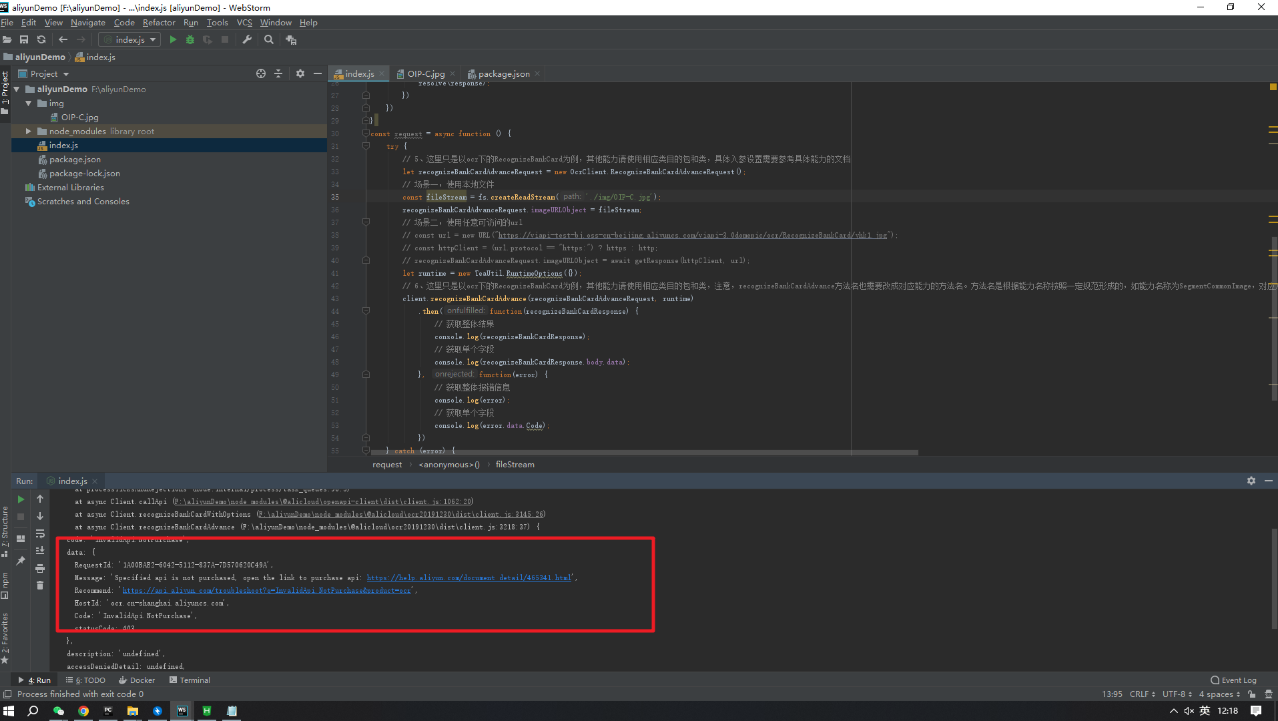Click the Save All toolbar icon

(x=23, y=40)
